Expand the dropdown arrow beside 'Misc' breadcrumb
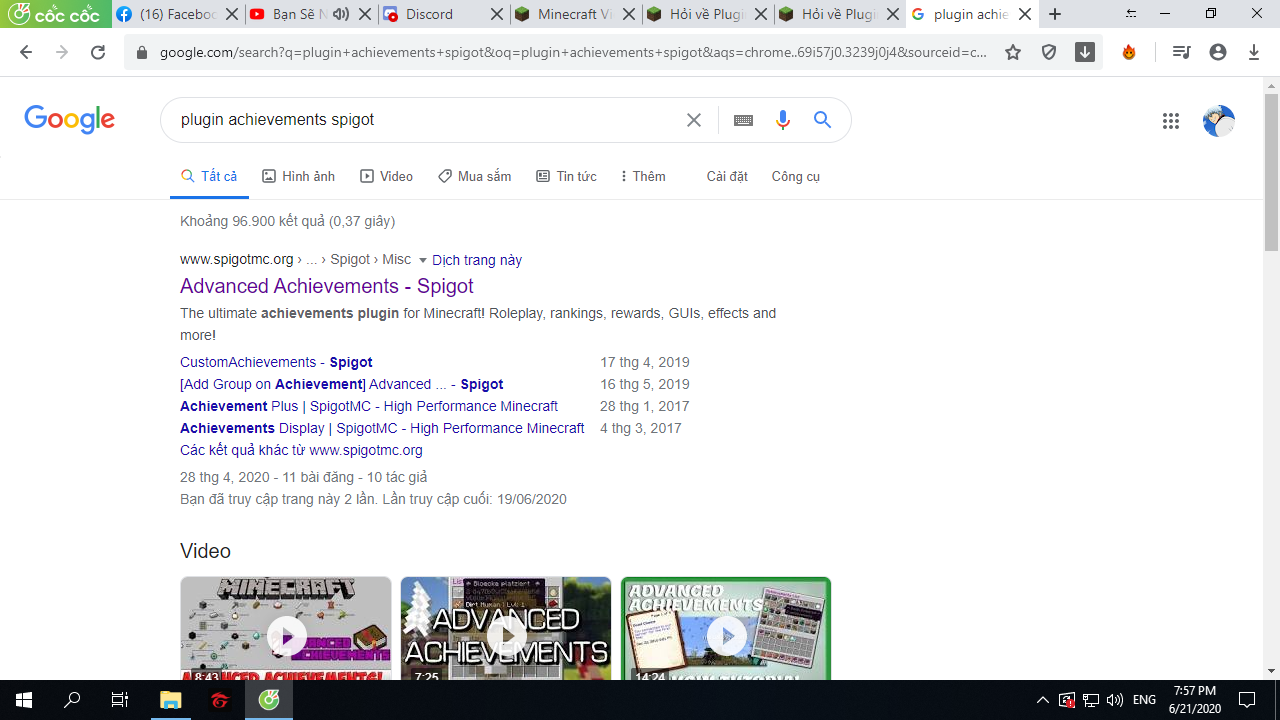 coord(423,260)
